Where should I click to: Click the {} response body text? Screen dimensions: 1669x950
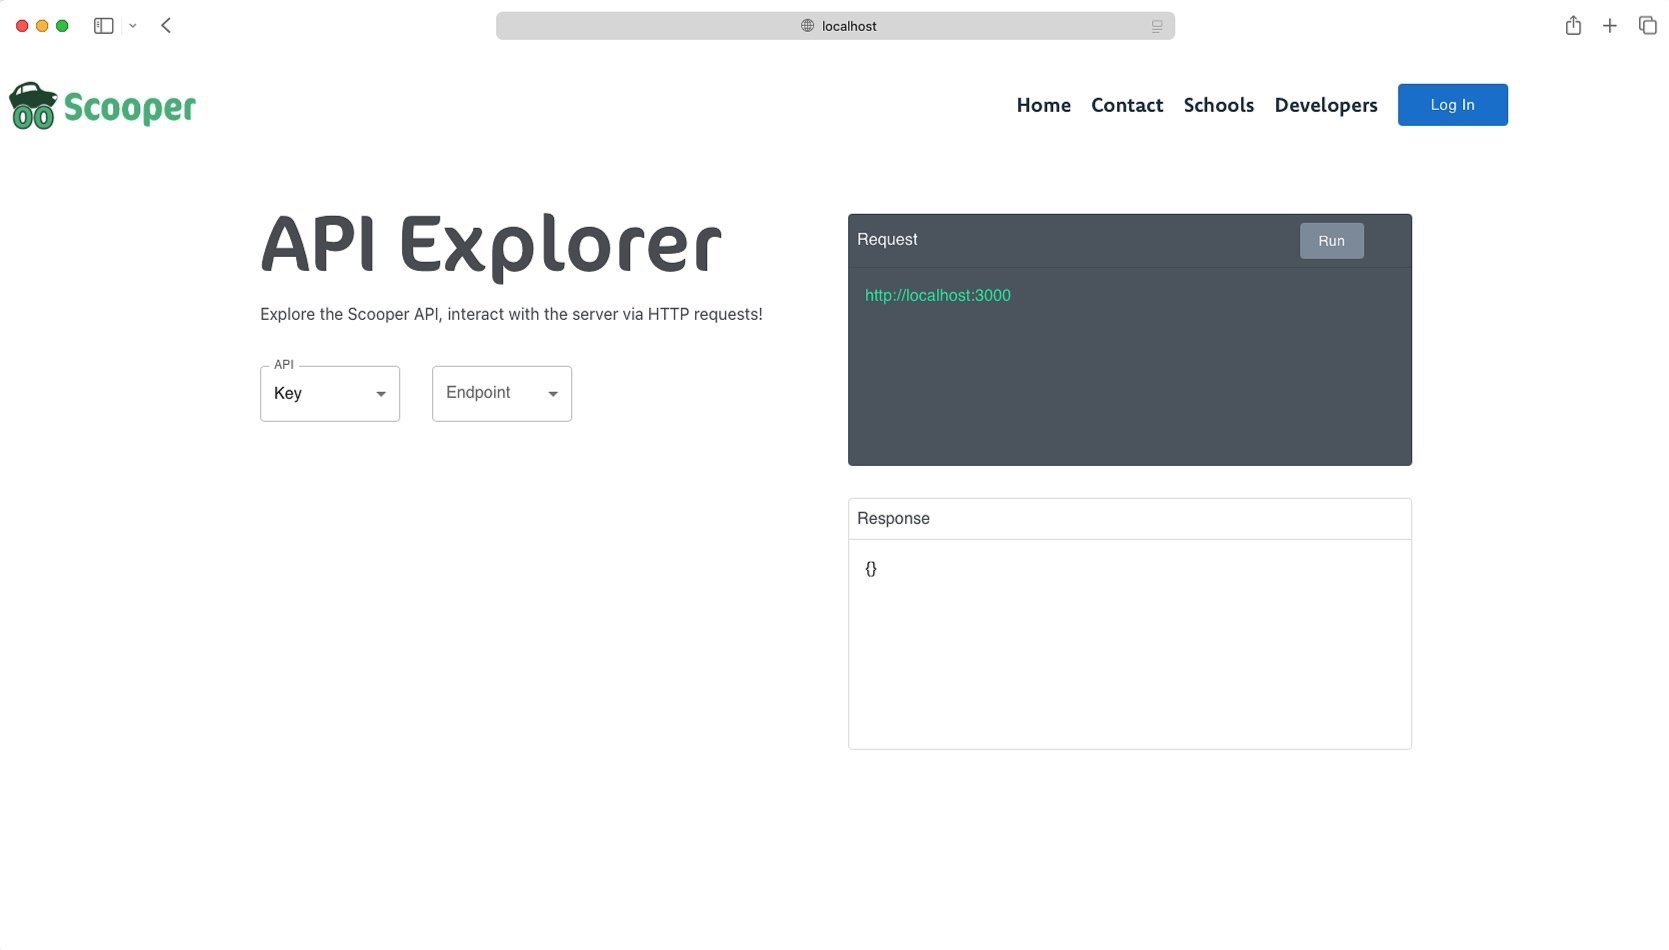click(x=871, y=569)
